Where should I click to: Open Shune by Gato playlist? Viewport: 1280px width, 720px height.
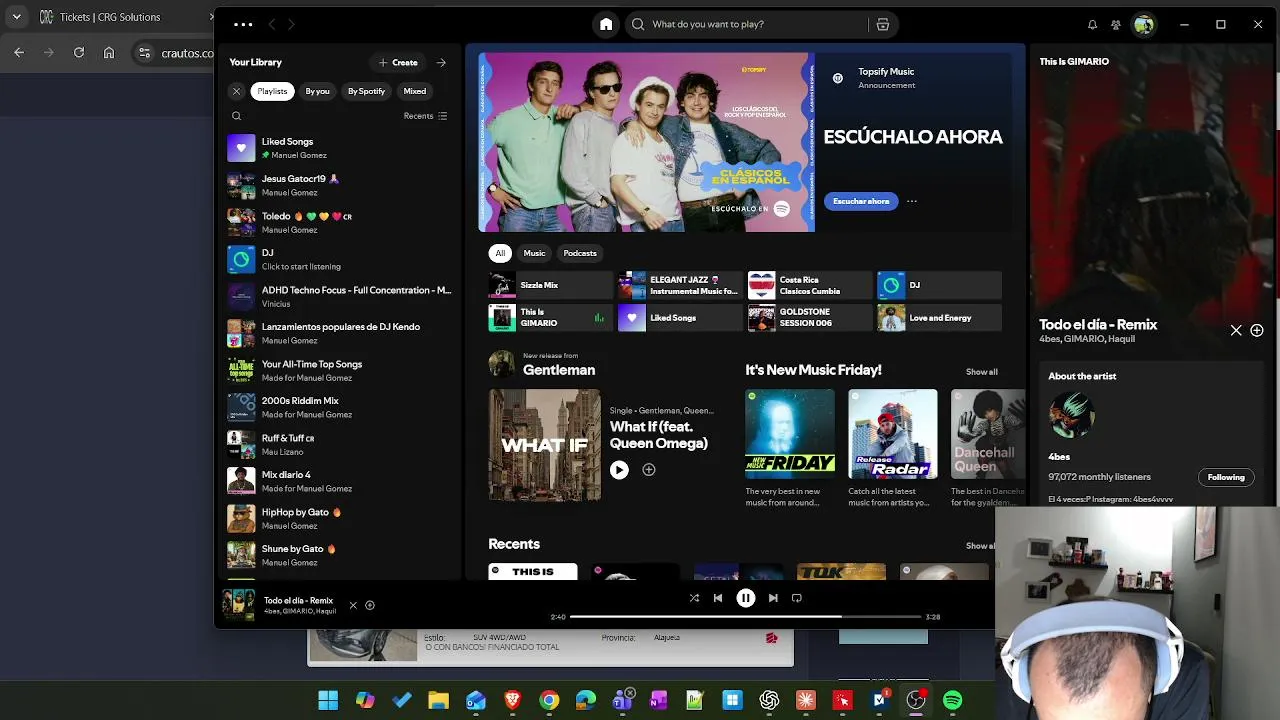tap(340, 555)
